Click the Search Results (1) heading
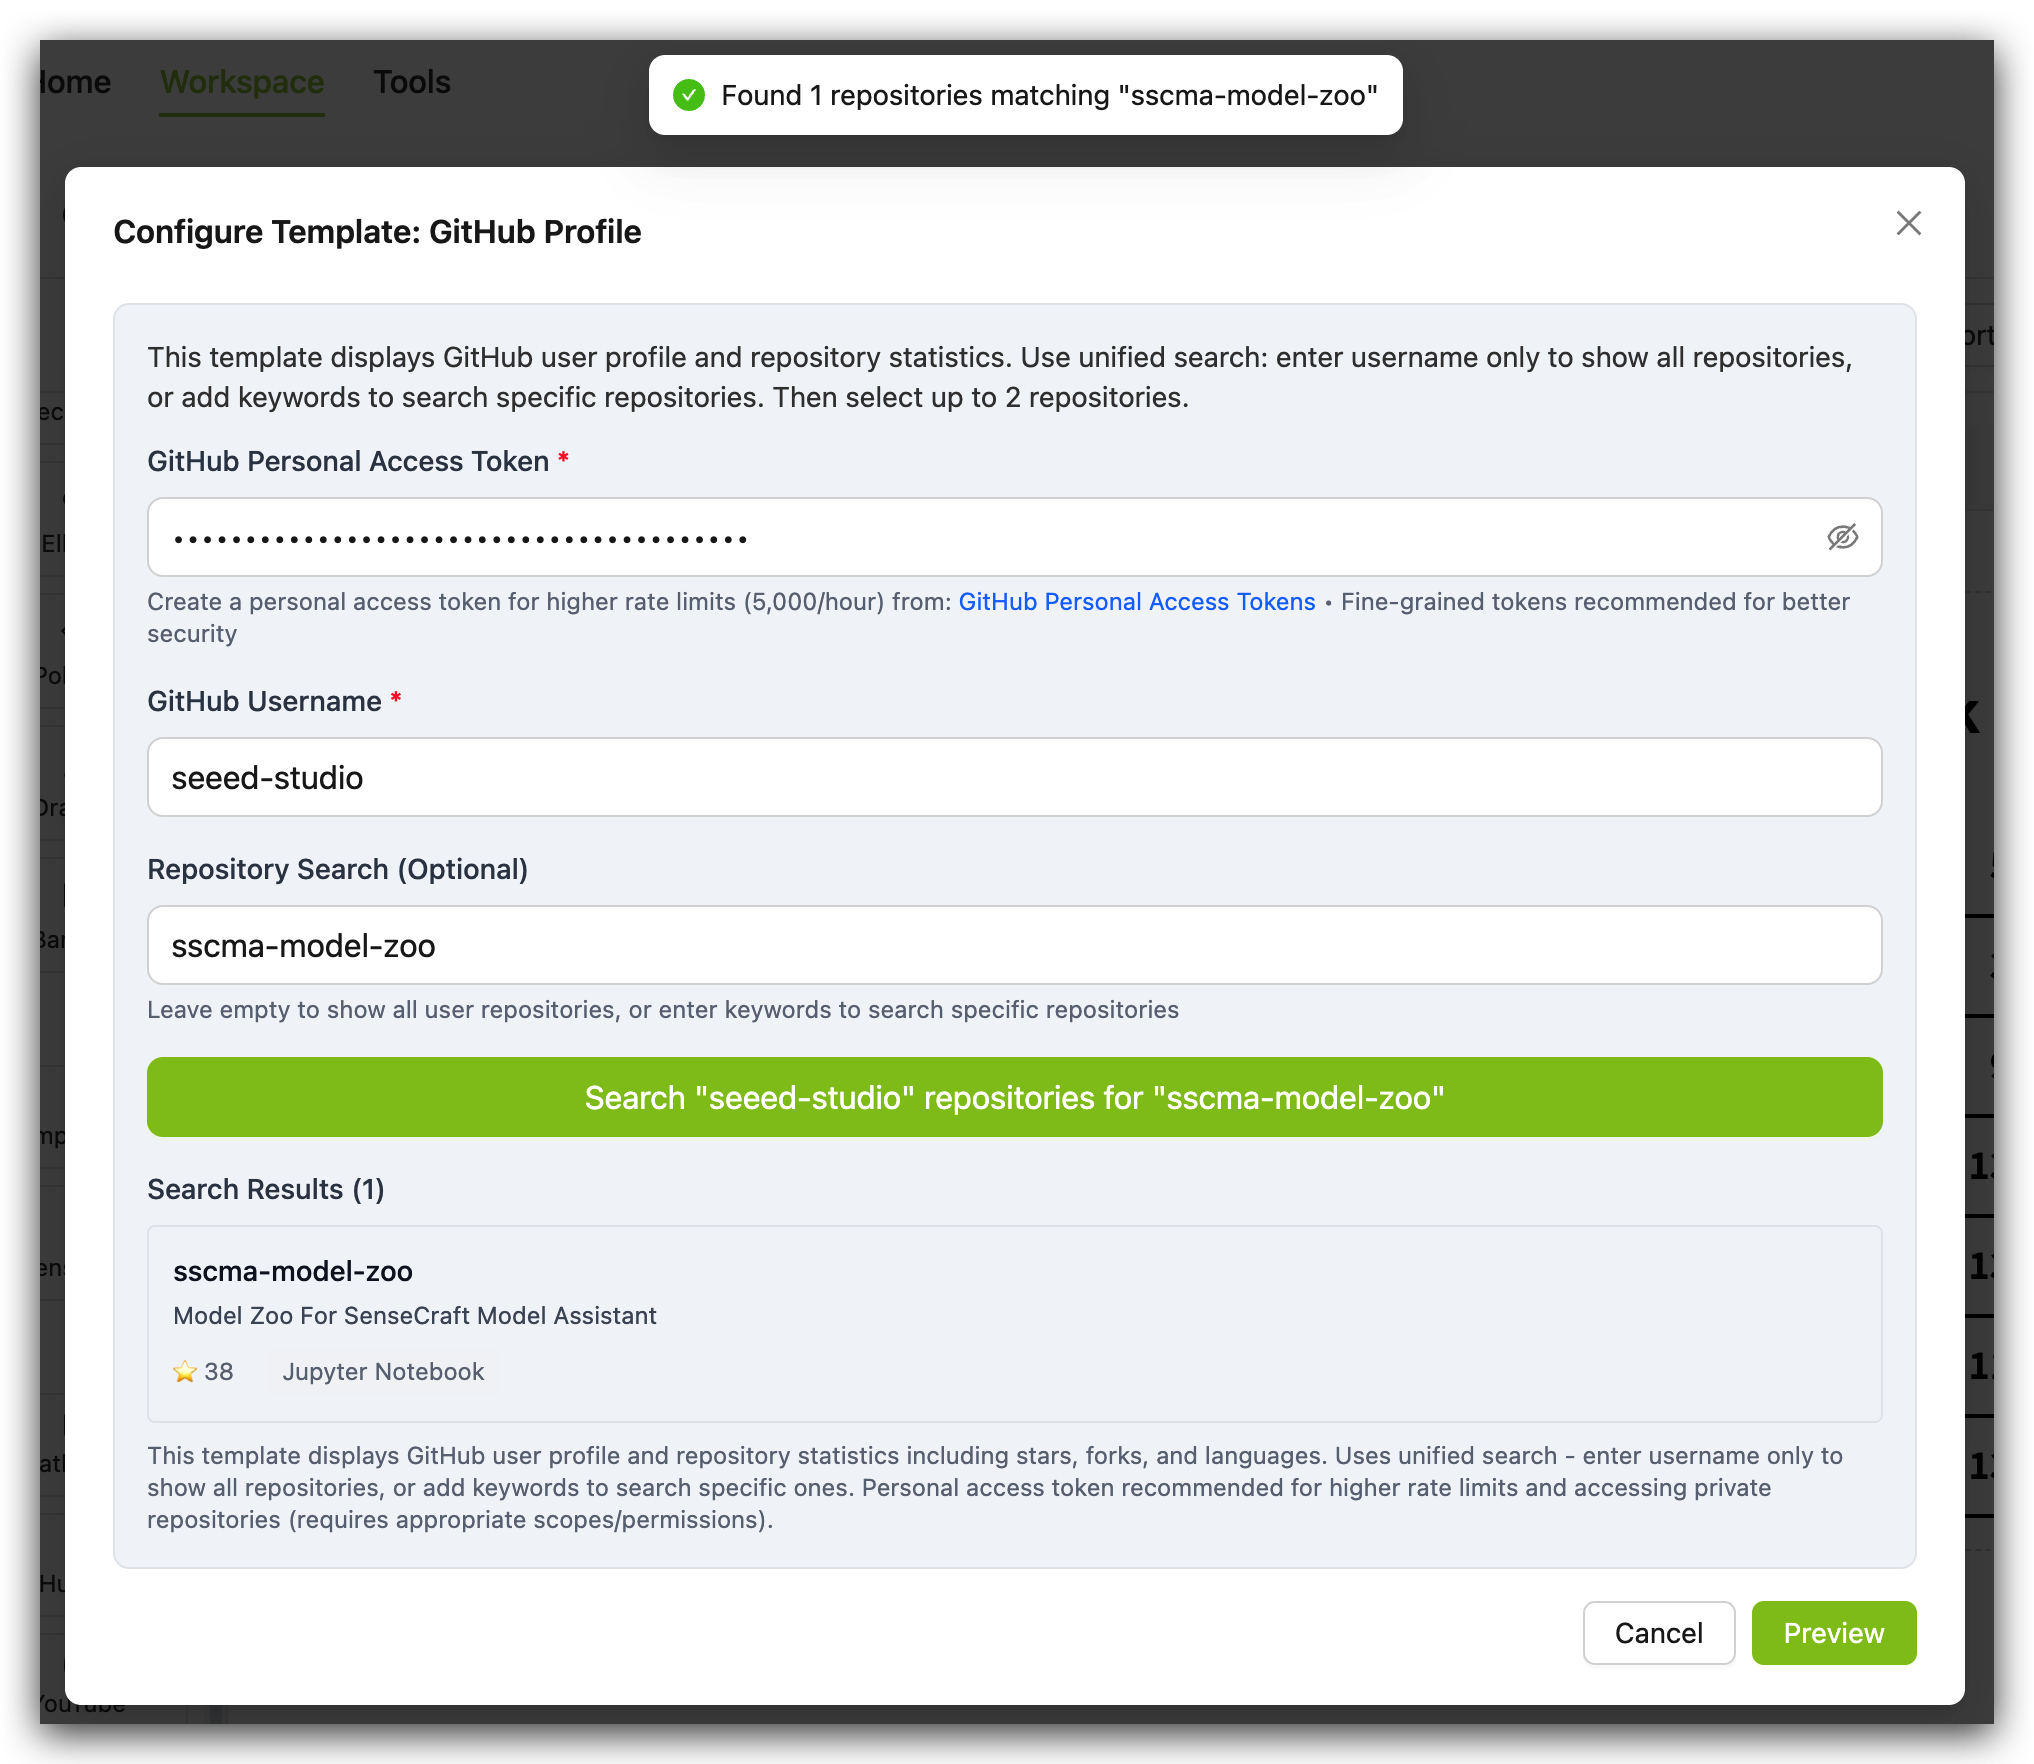The width and height of the screenshot is (2034, 1764). (x=266, y=1189)
